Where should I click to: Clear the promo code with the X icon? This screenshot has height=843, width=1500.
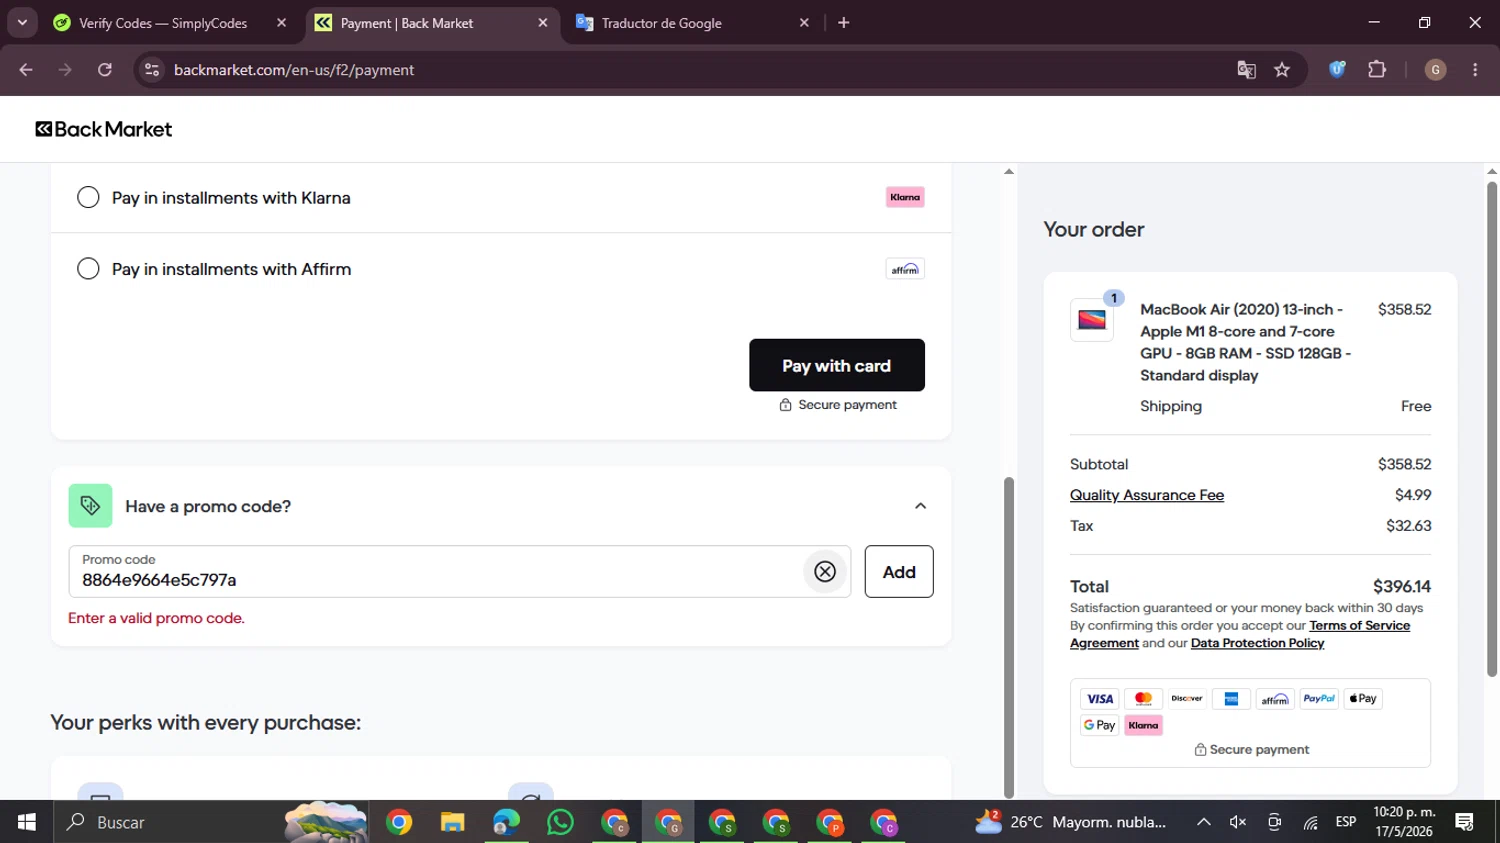[825, 572]
